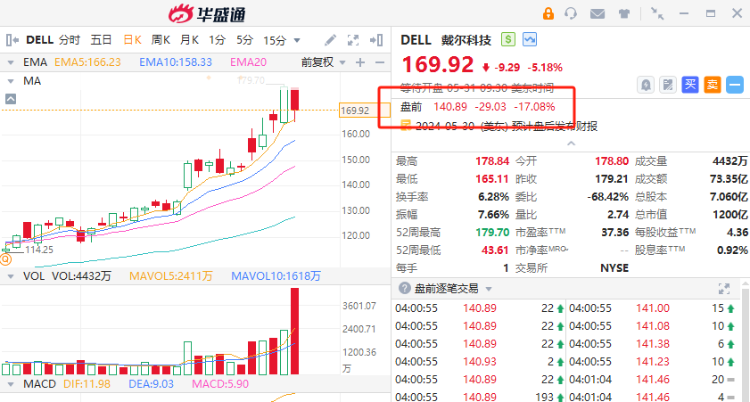The image size is (750, 402).
Task: Set price alert with bell icon
Action: point(646,85)
